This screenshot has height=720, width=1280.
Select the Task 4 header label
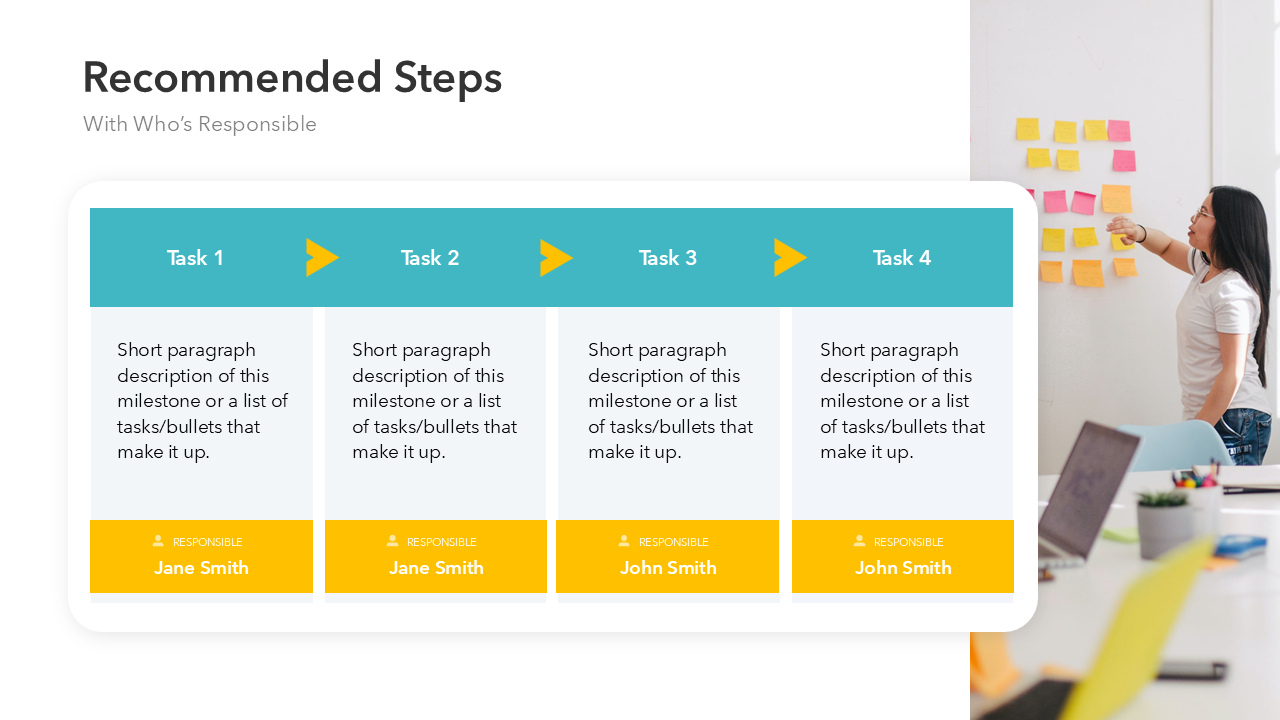[902, 258]
